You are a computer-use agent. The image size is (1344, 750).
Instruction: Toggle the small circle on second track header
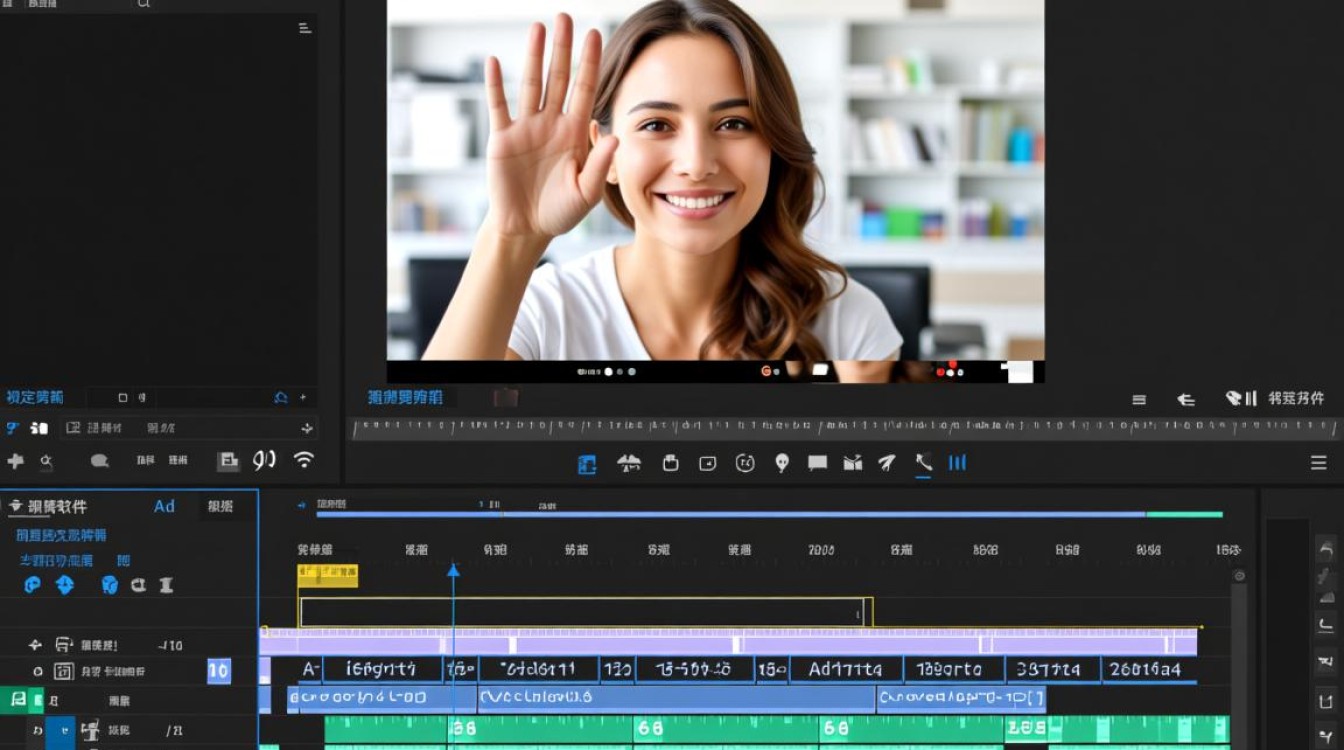click(38, 672)
